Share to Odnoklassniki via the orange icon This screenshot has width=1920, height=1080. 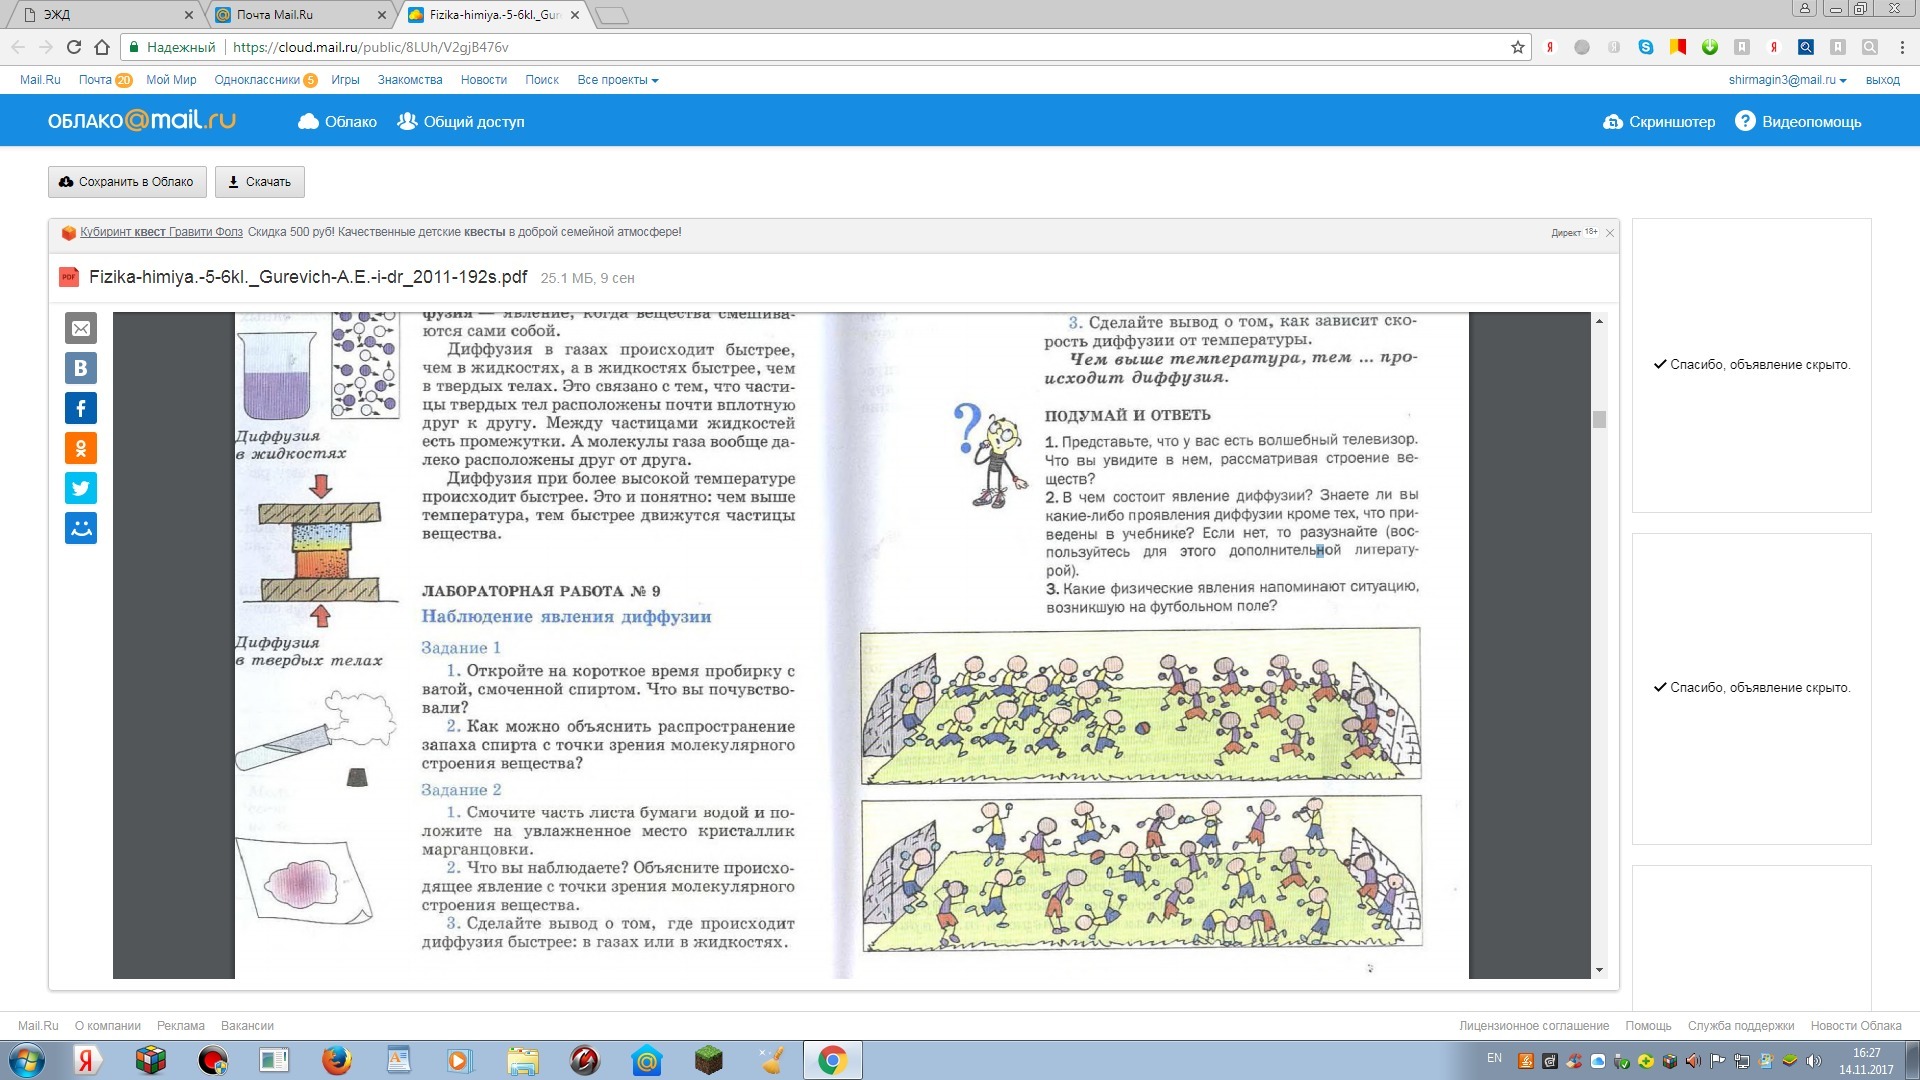click(x=81, y=448)
